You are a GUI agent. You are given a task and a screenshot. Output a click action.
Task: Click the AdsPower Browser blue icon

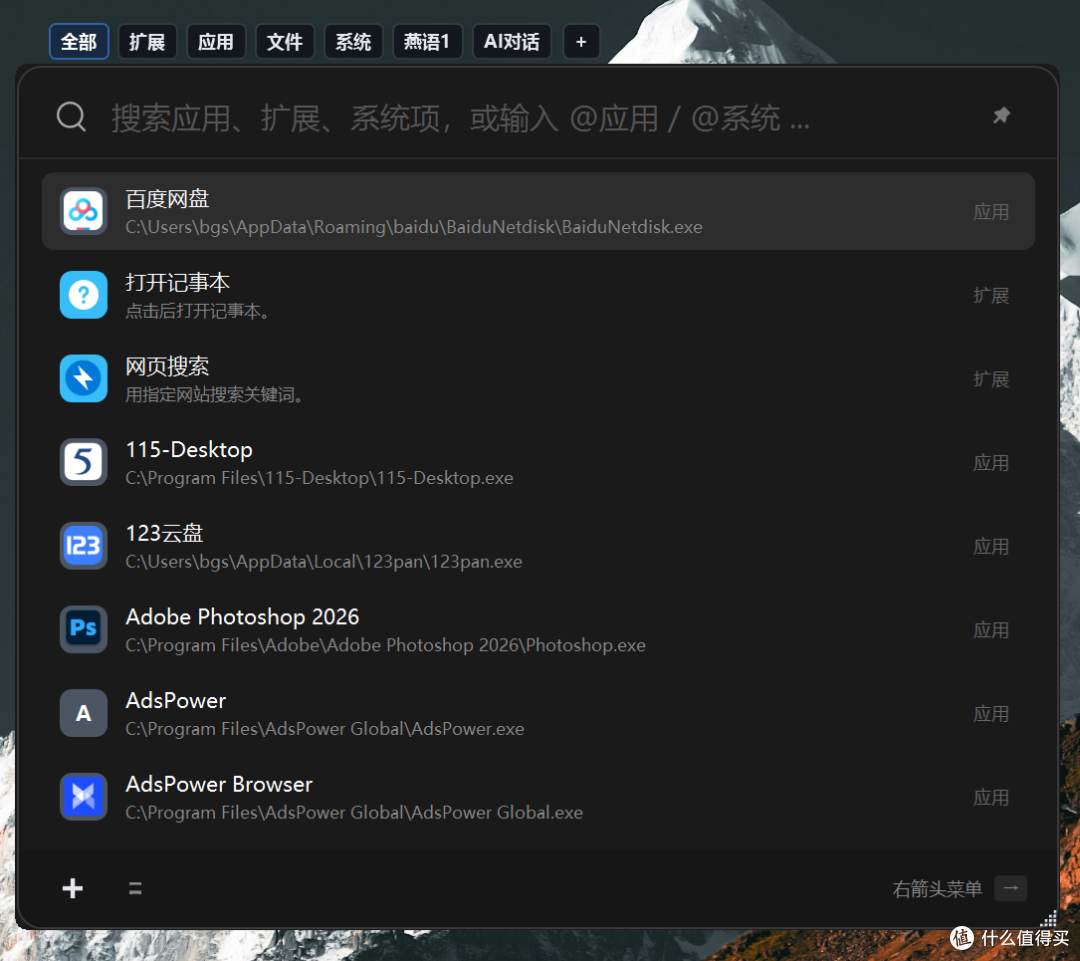[x=83, y=796]
